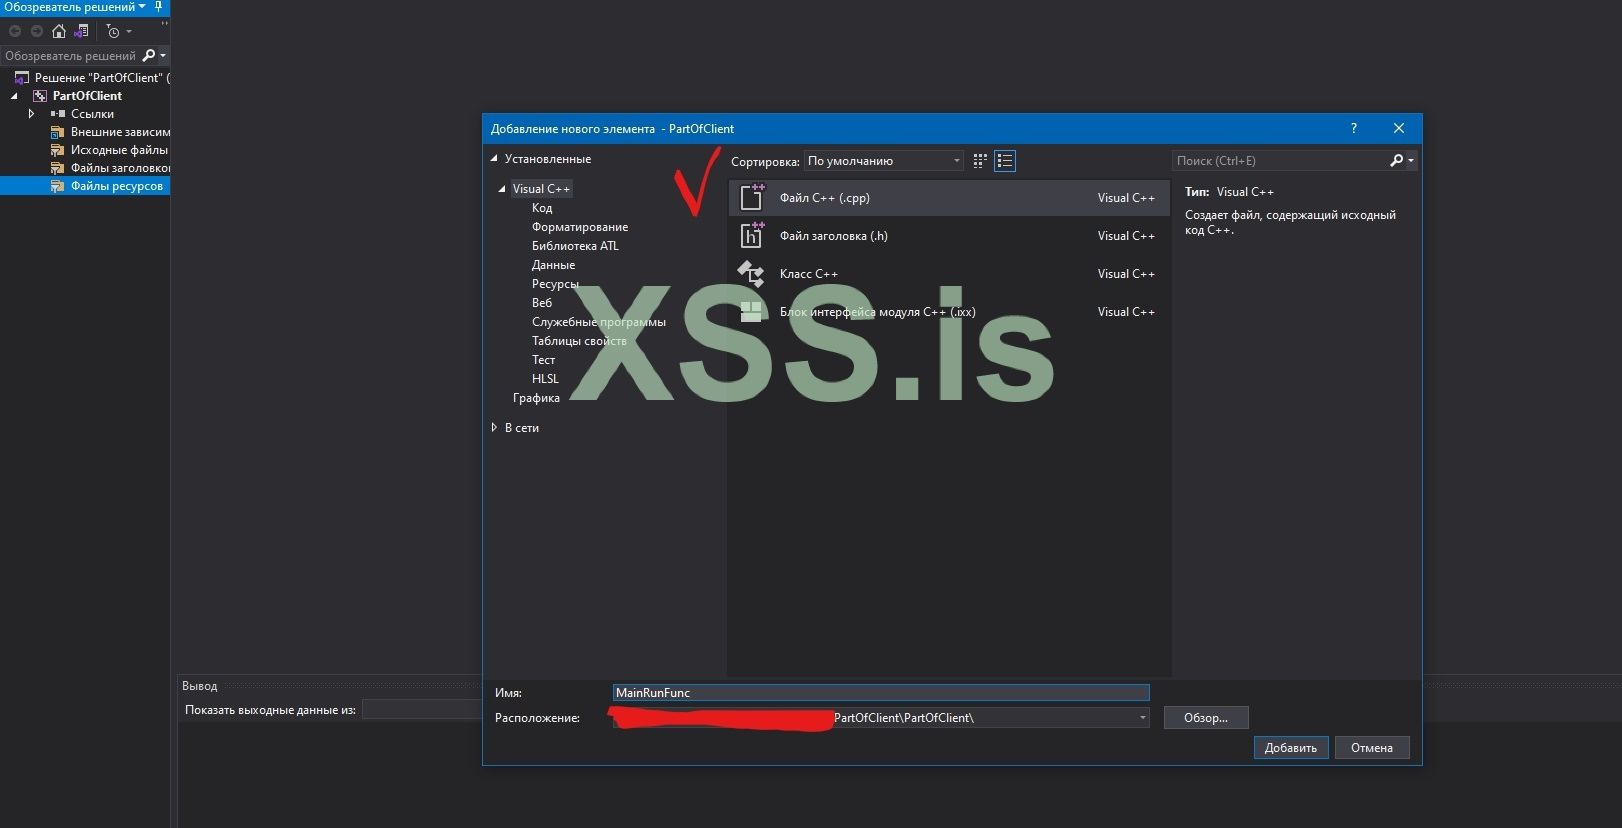Collapse the Установленные category
The height and width of the screenshot is (828, 1622).
tap(494, 159)
